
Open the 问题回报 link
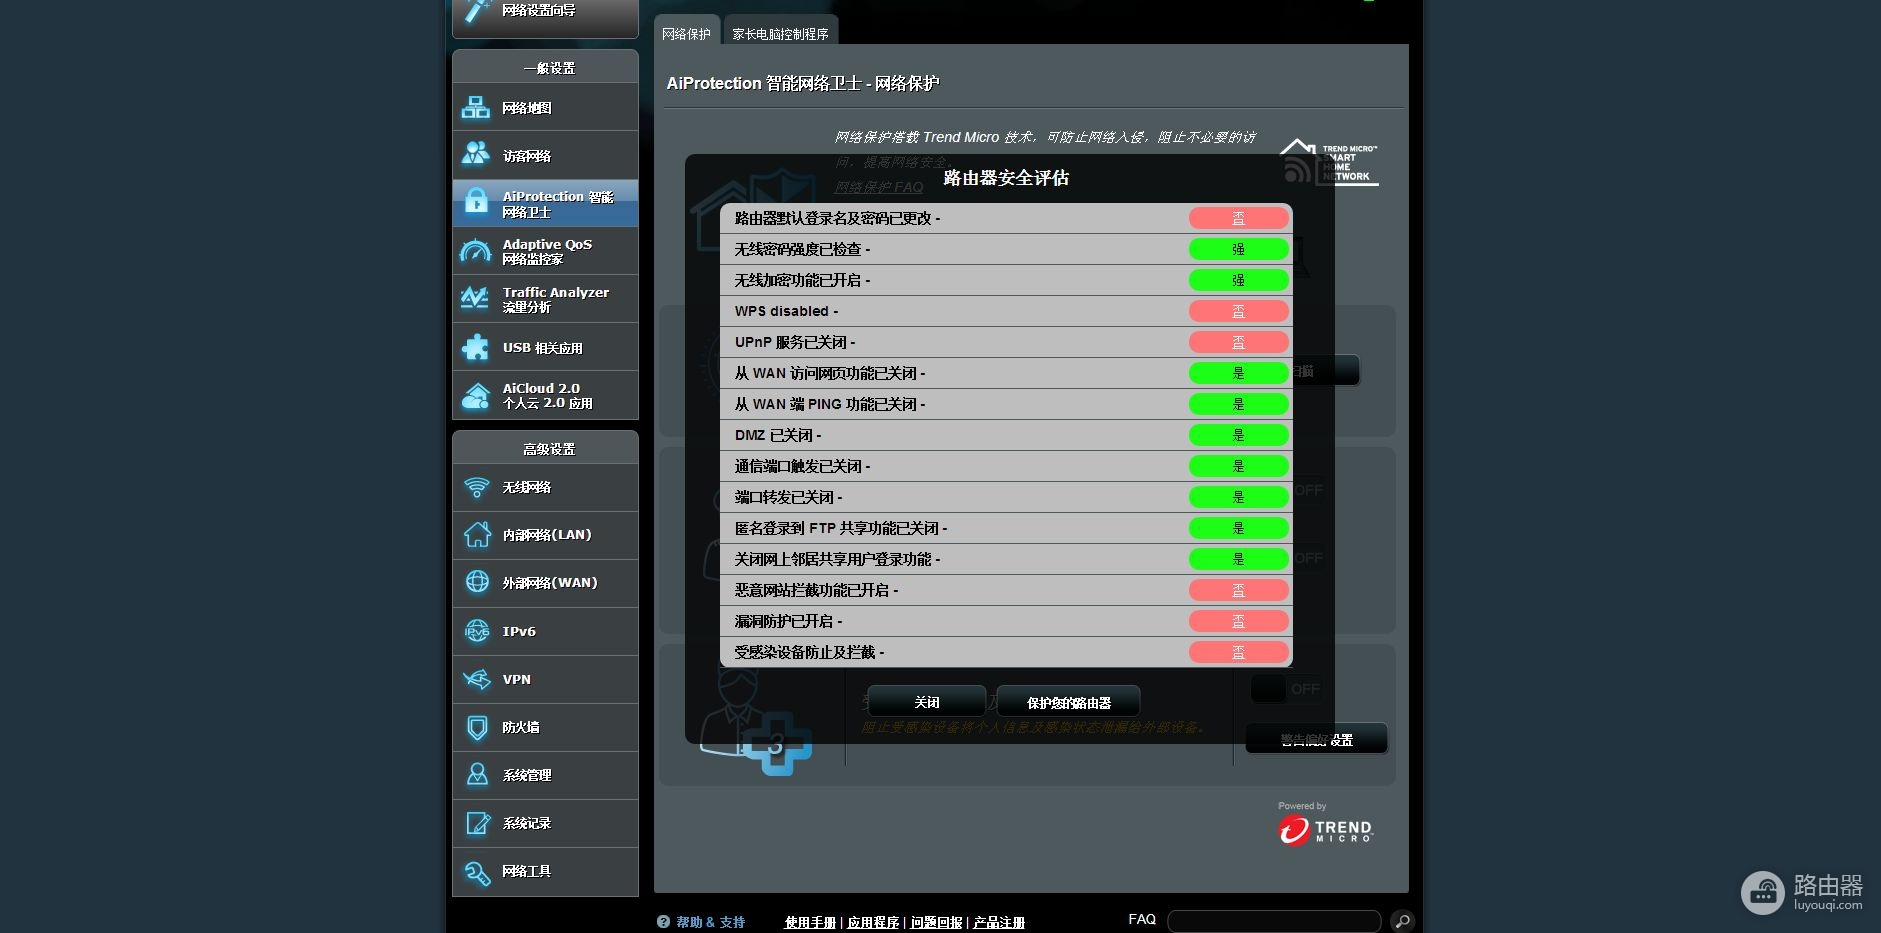click(936, 922)
